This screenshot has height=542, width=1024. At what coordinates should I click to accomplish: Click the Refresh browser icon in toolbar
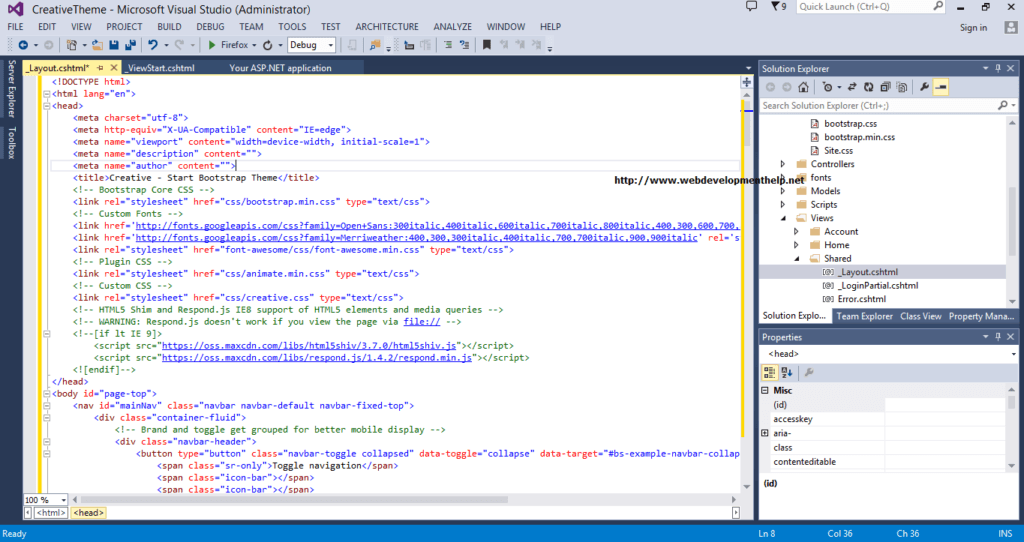[x=268, y=45]
